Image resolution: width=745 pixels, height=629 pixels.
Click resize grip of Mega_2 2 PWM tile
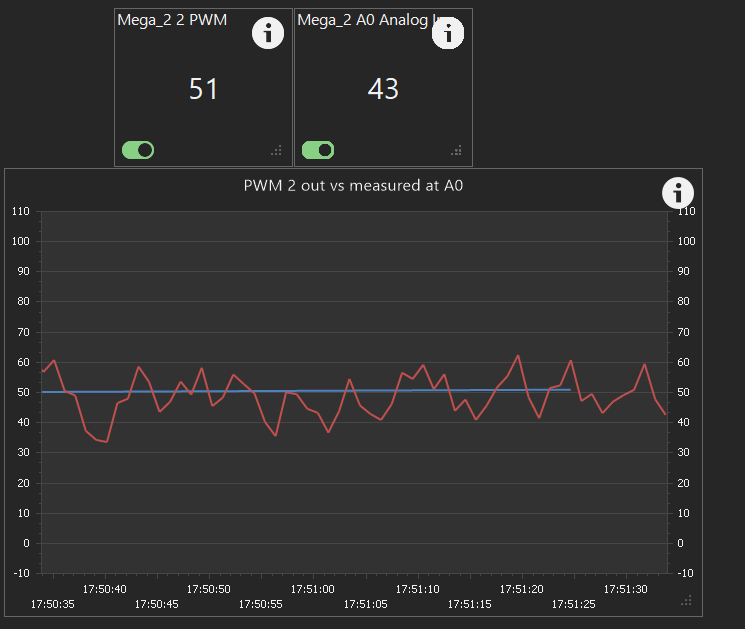(277, 151)
